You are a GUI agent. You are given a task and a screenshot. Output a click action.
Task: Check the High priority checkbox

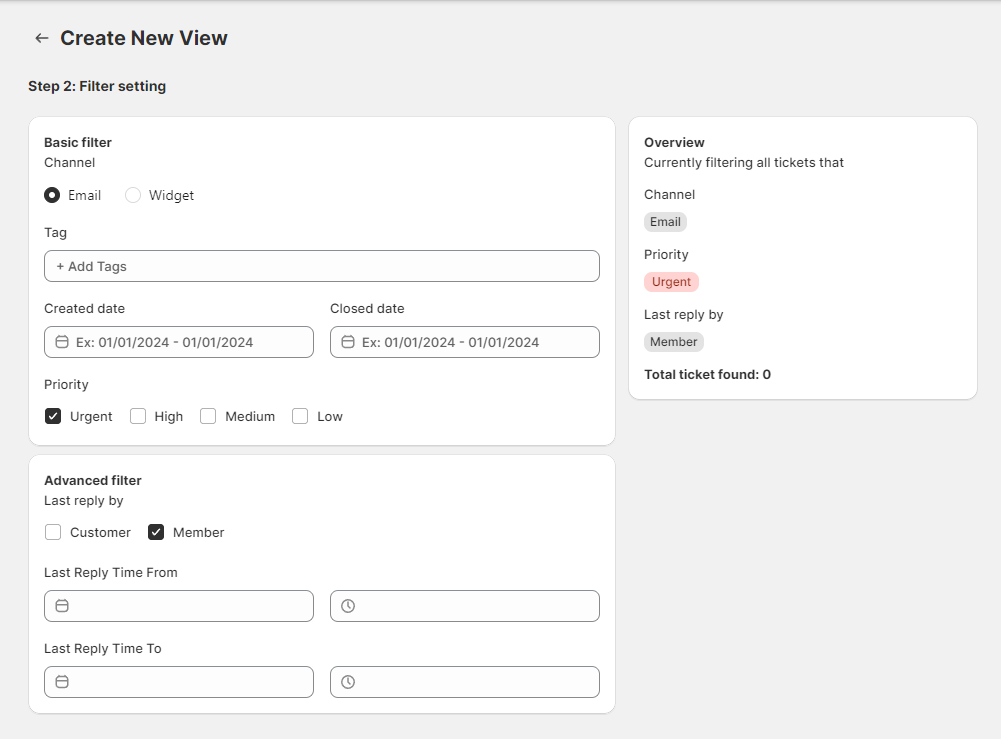pos(138,416)
